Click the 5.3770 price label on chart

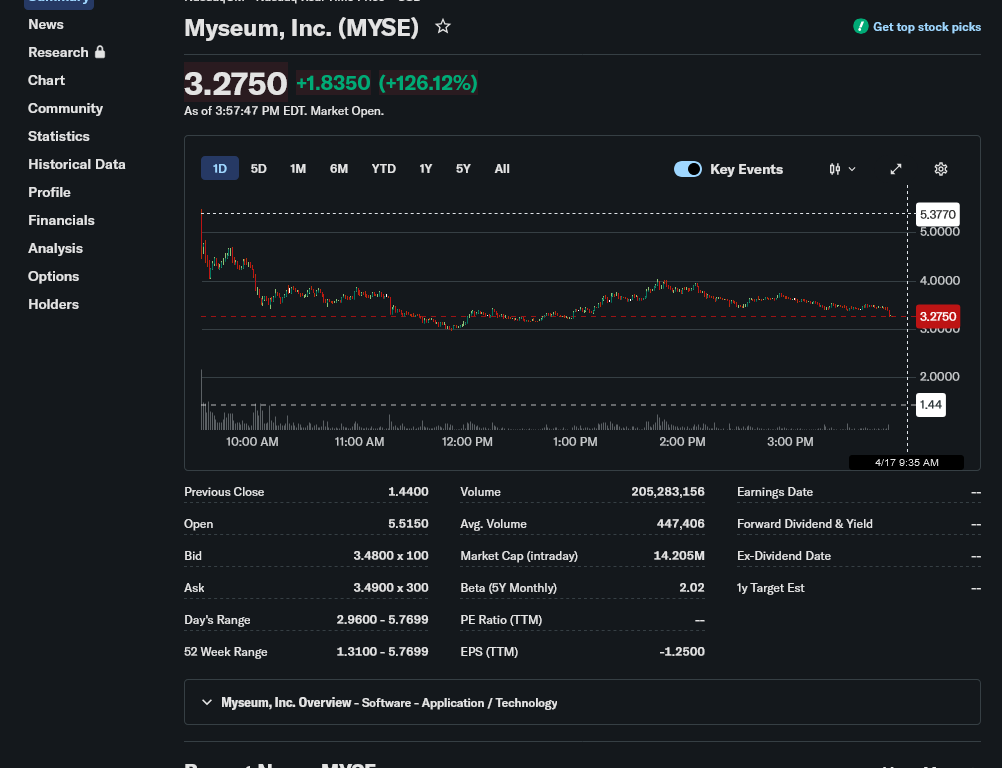[x=937, y=215]
